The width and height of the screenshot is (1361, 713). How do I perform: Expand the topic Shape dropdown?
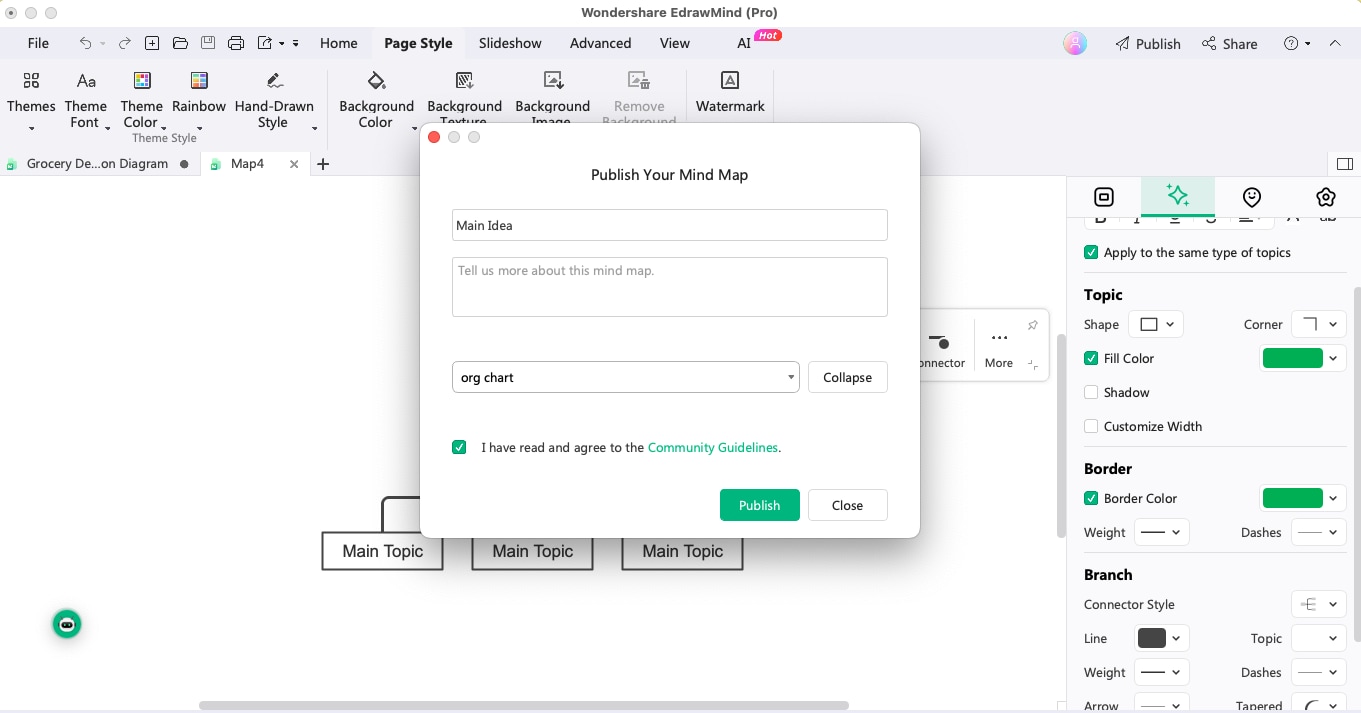(1156, 324)
